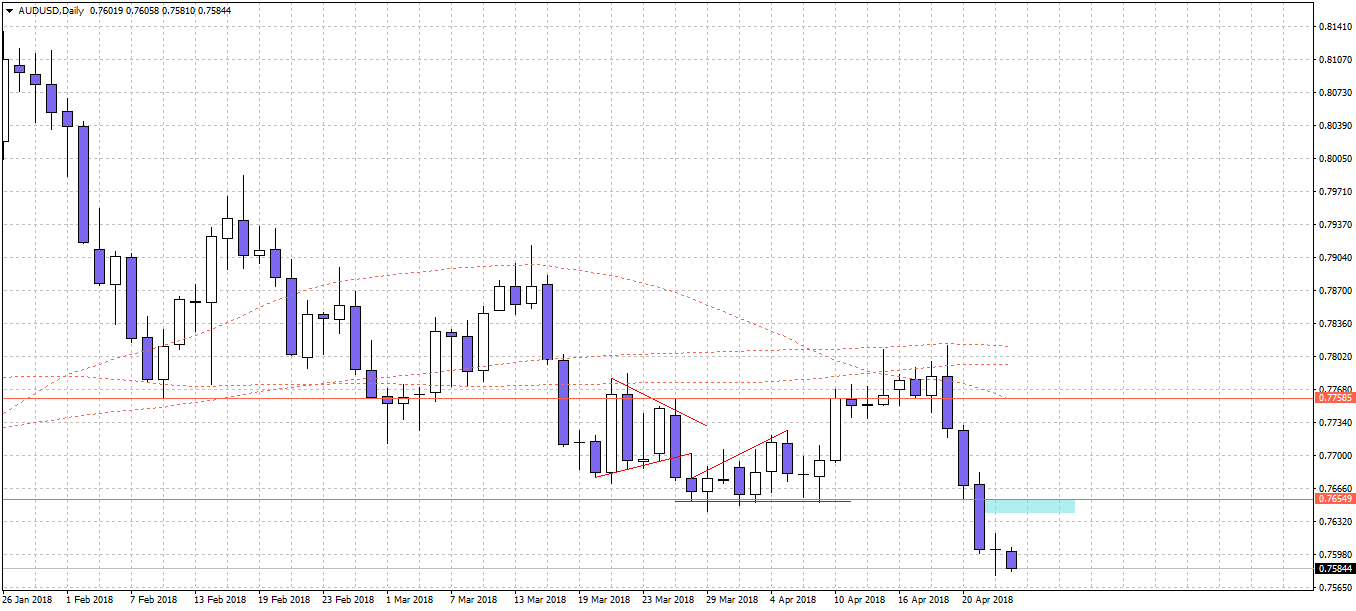Click price axis label 0.80390
Viewport: 1356px width, 611px height.
click(1337, 126)
